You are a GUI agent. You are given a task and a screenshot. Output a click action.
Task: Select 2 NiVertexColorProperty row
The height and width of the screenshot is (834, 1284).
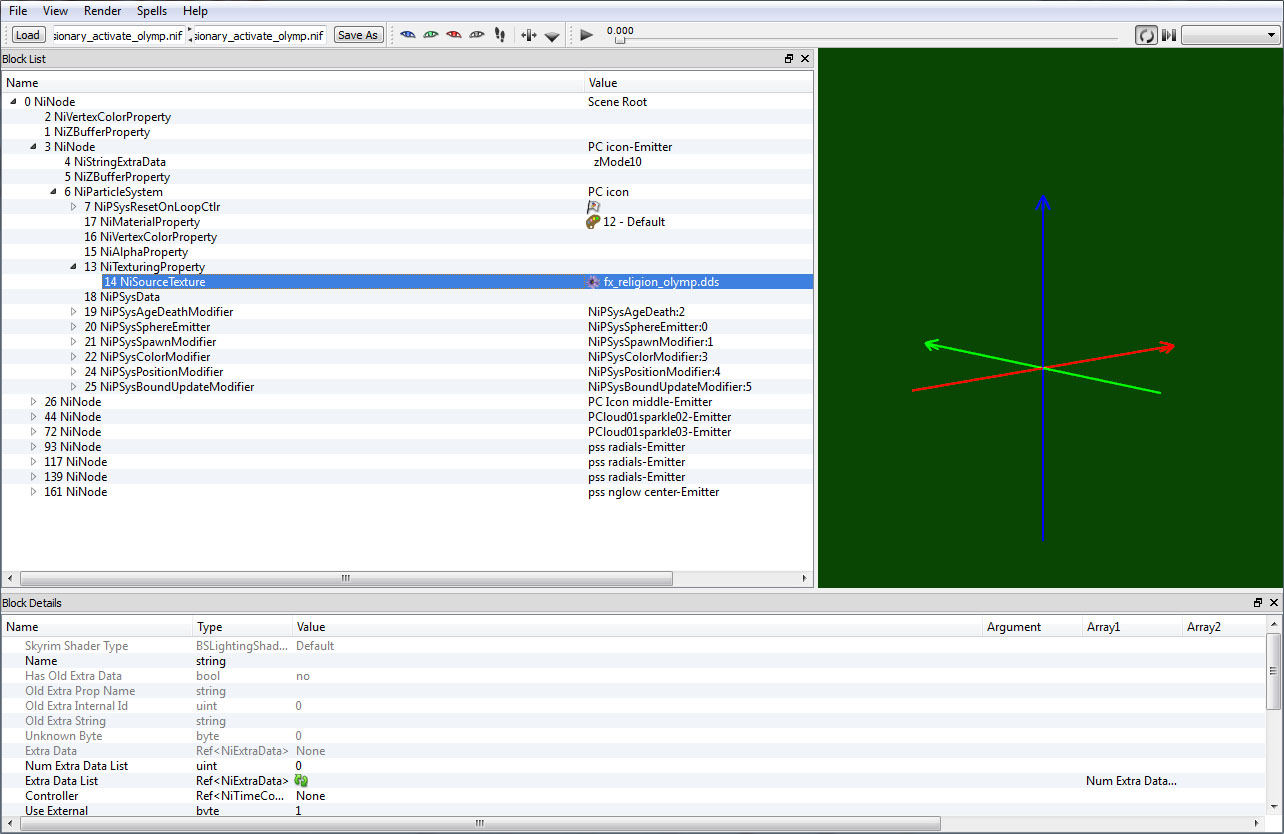coord(407,117)
